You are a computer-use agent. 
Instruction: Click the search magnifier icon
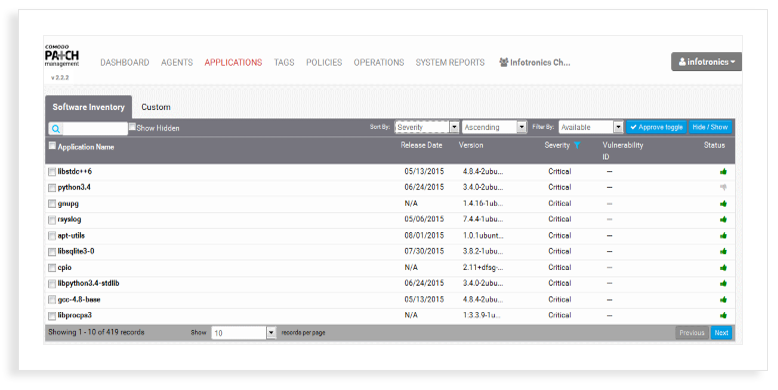56,129
